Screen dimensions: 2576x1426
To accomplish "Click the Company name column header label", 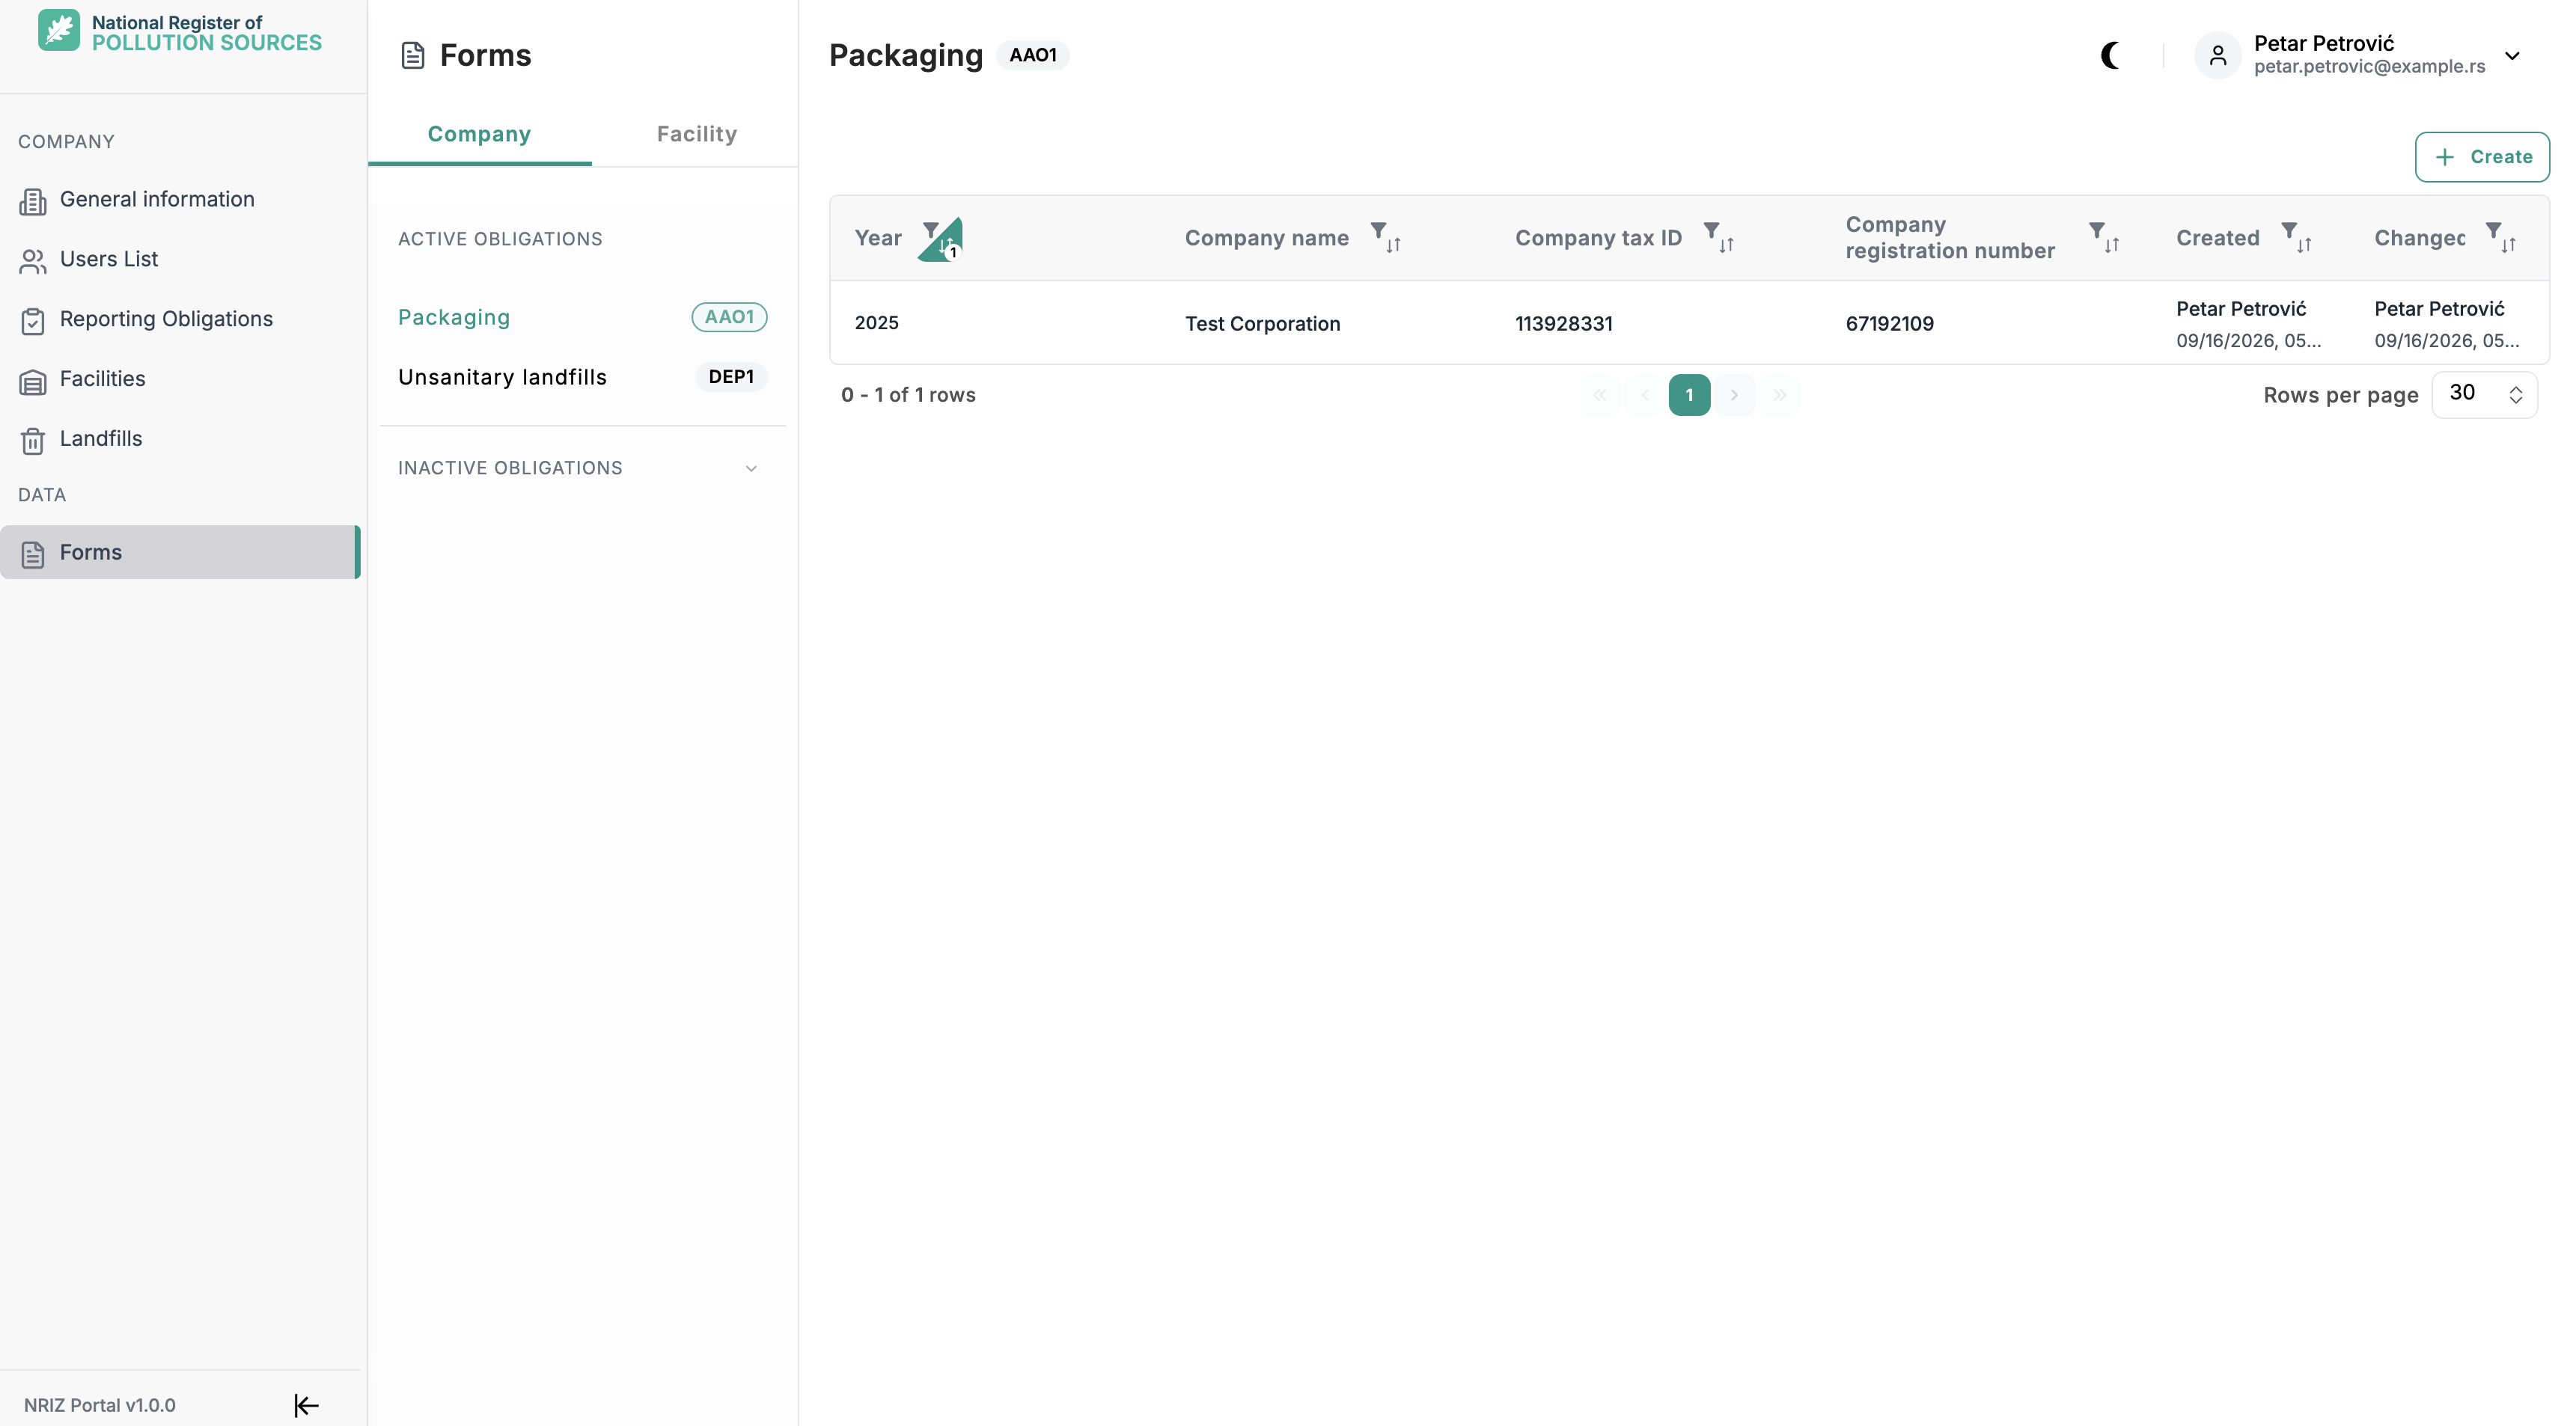I will (x=1267, y=238).
